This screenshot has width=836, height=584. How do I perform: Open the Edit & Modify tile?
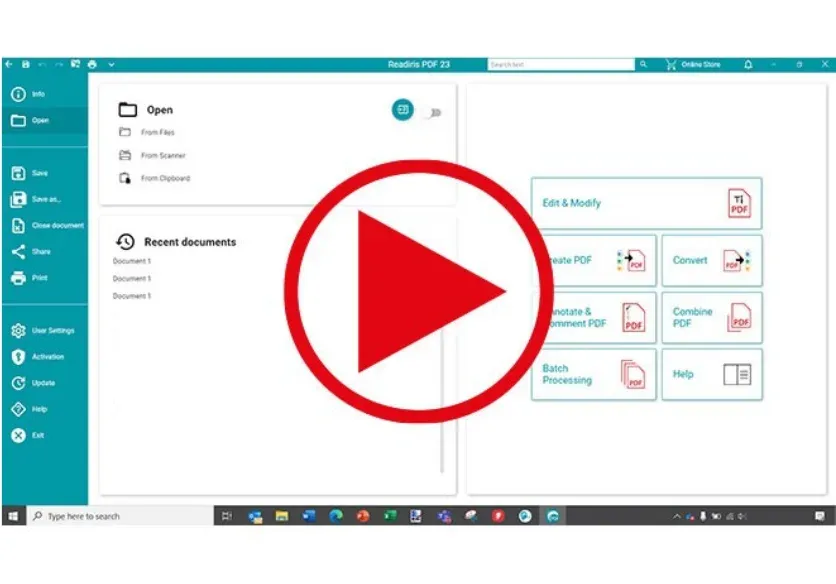click(x=646, y=203)
